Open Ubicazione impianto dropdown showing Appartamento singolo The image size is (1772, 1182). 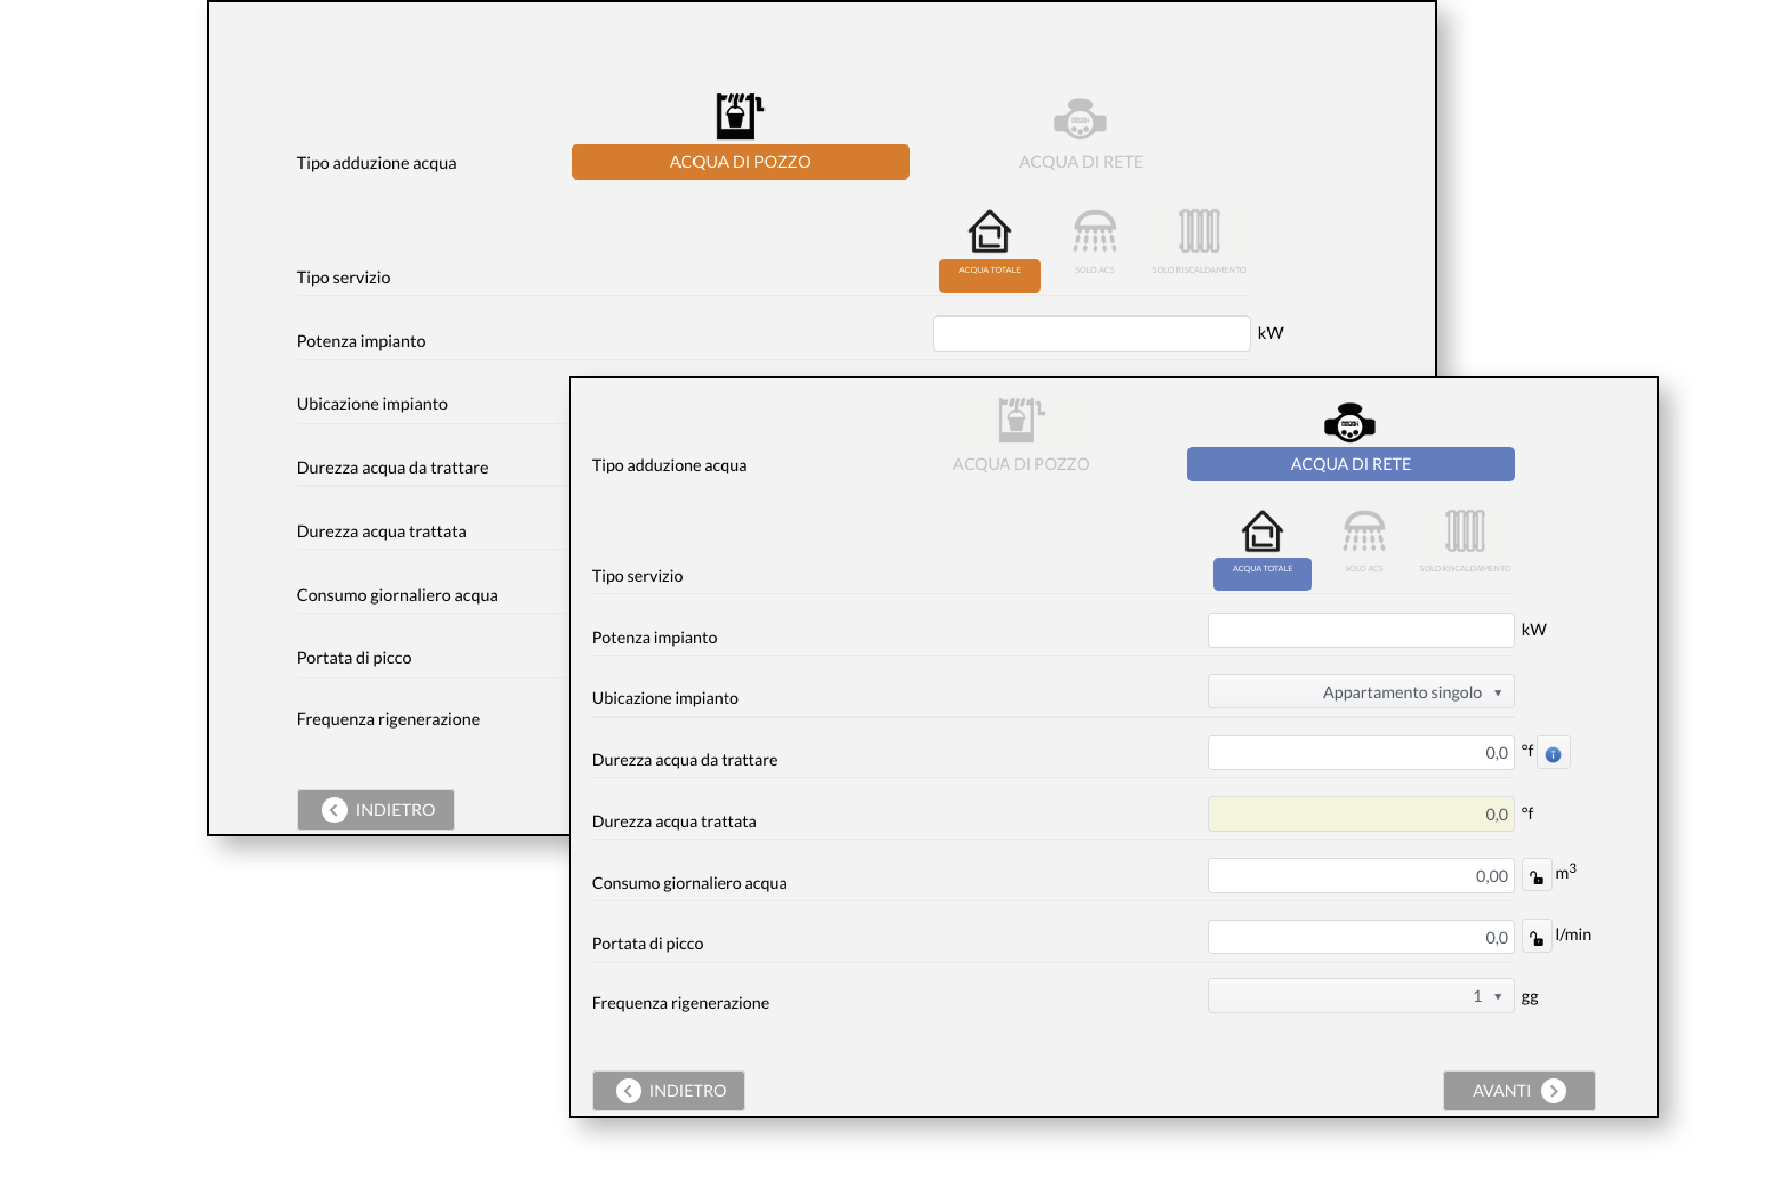(1361, 692)
